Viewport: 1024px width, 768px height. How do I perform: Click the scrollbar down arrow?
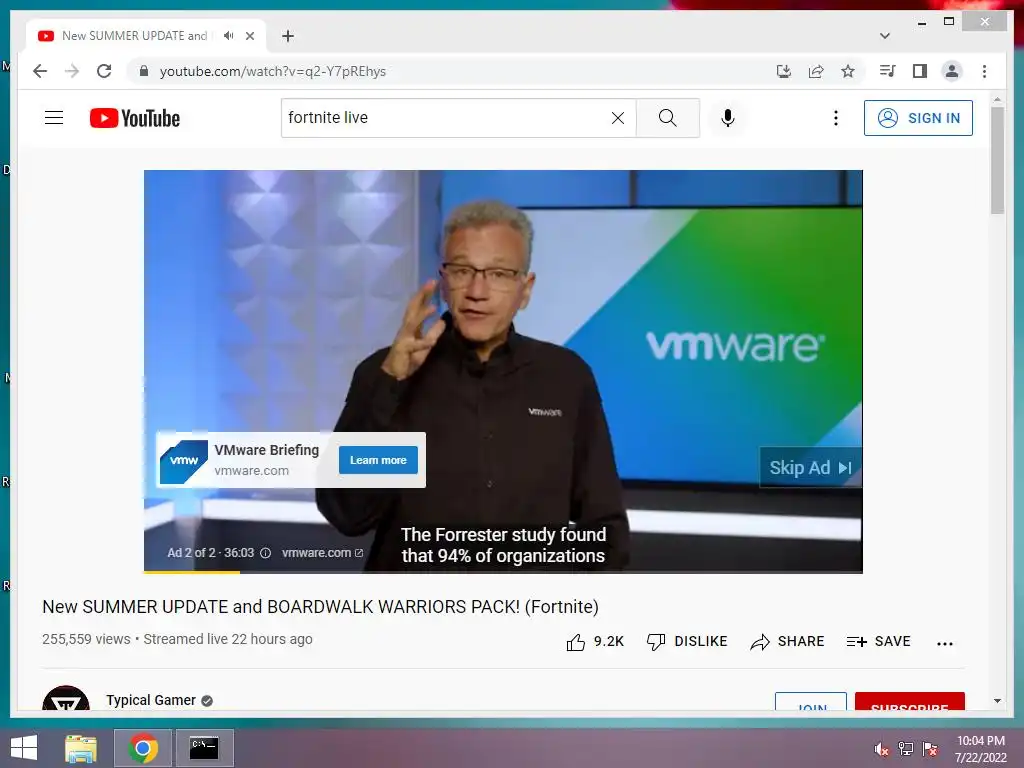(x=997, y=701)
